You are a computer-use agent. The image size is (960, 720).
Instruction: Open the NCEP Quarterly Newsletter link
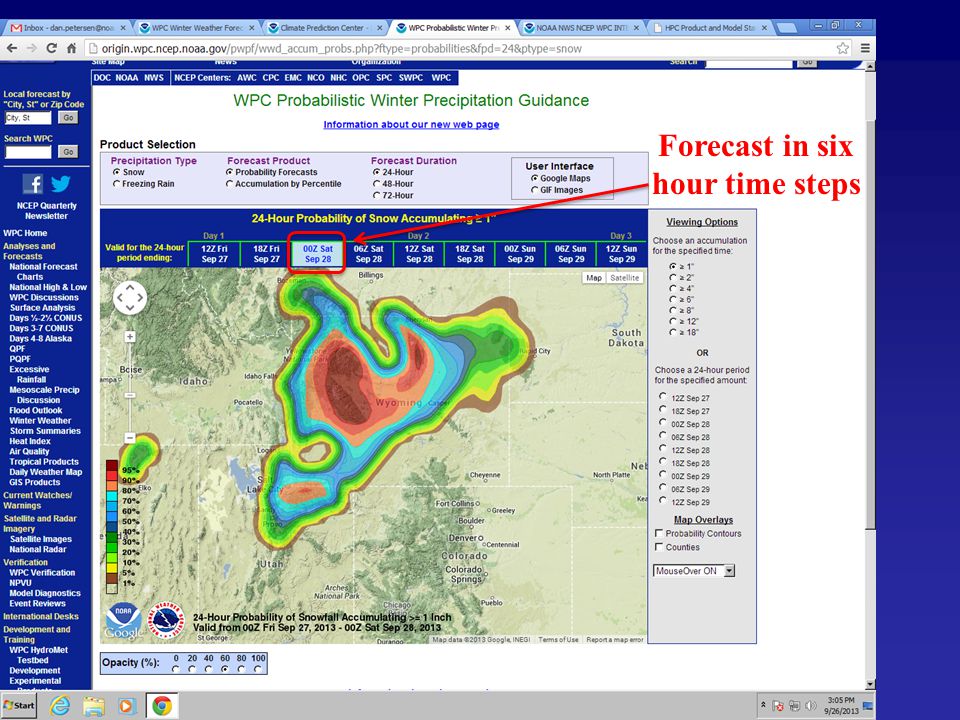pyautogui.click(x=47, y=211)
